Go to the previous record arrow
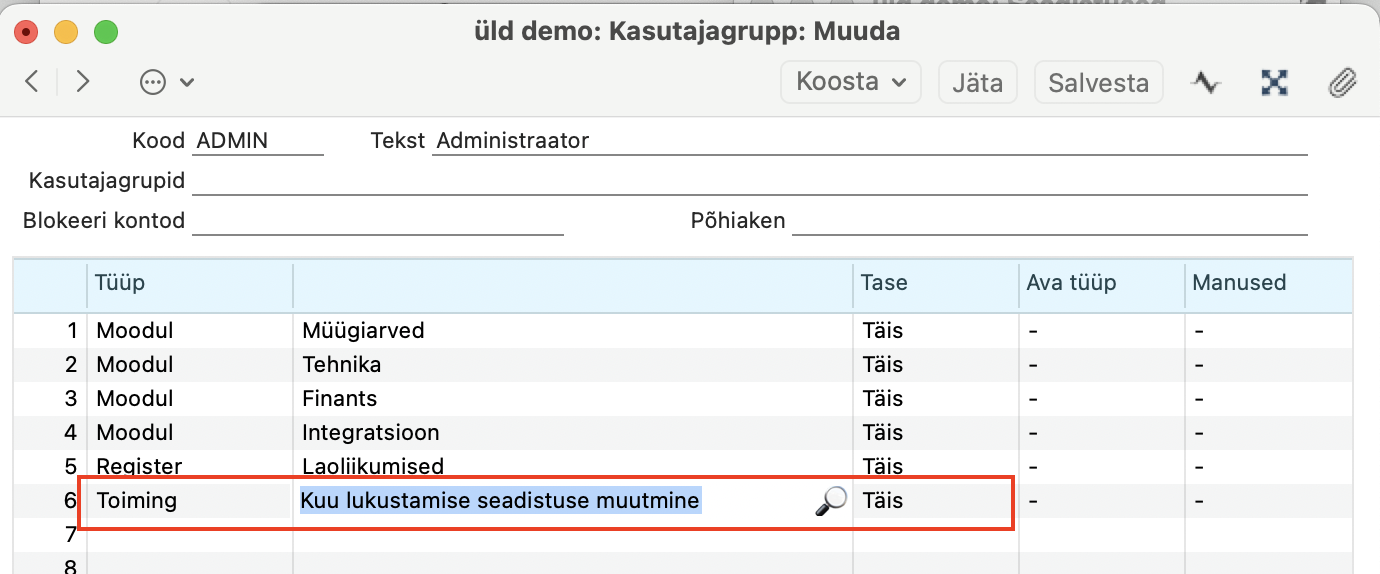Image resolution: width=1380 pixels, height=574 pixels. (32, 82)
